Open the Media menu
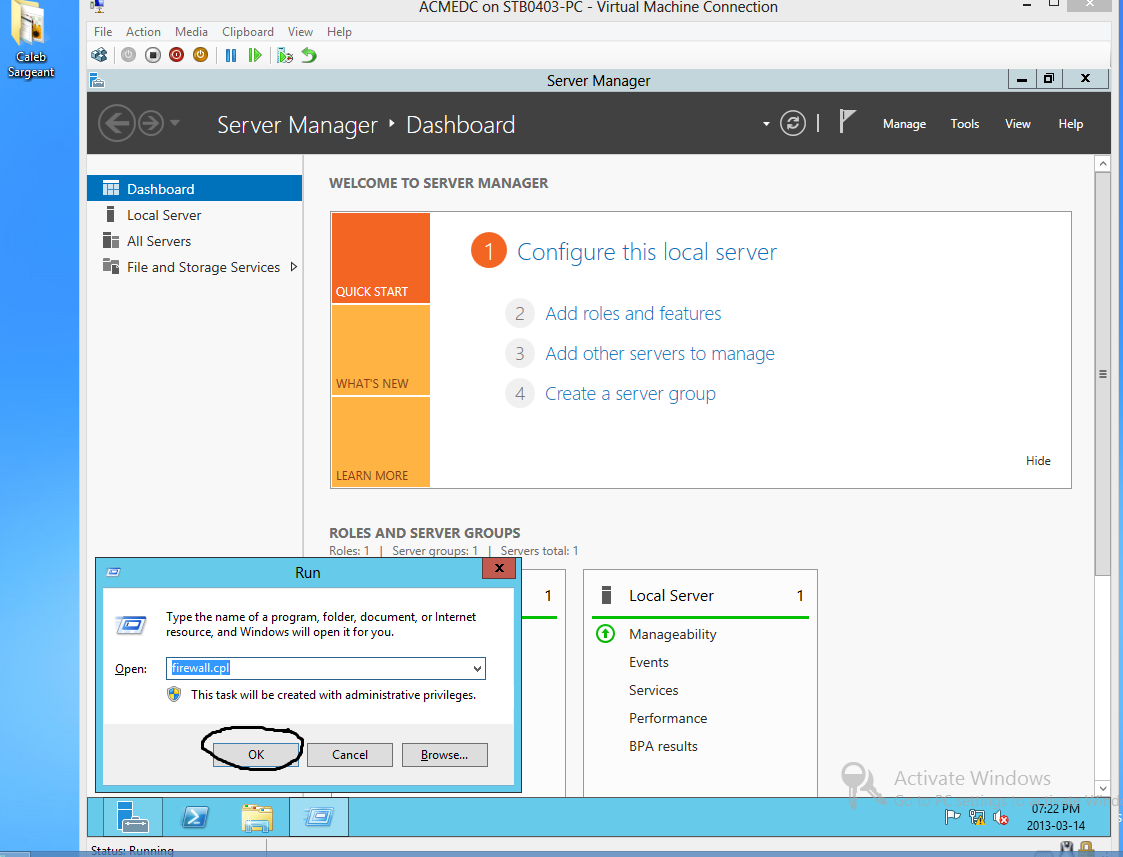 tap(191, 32)
